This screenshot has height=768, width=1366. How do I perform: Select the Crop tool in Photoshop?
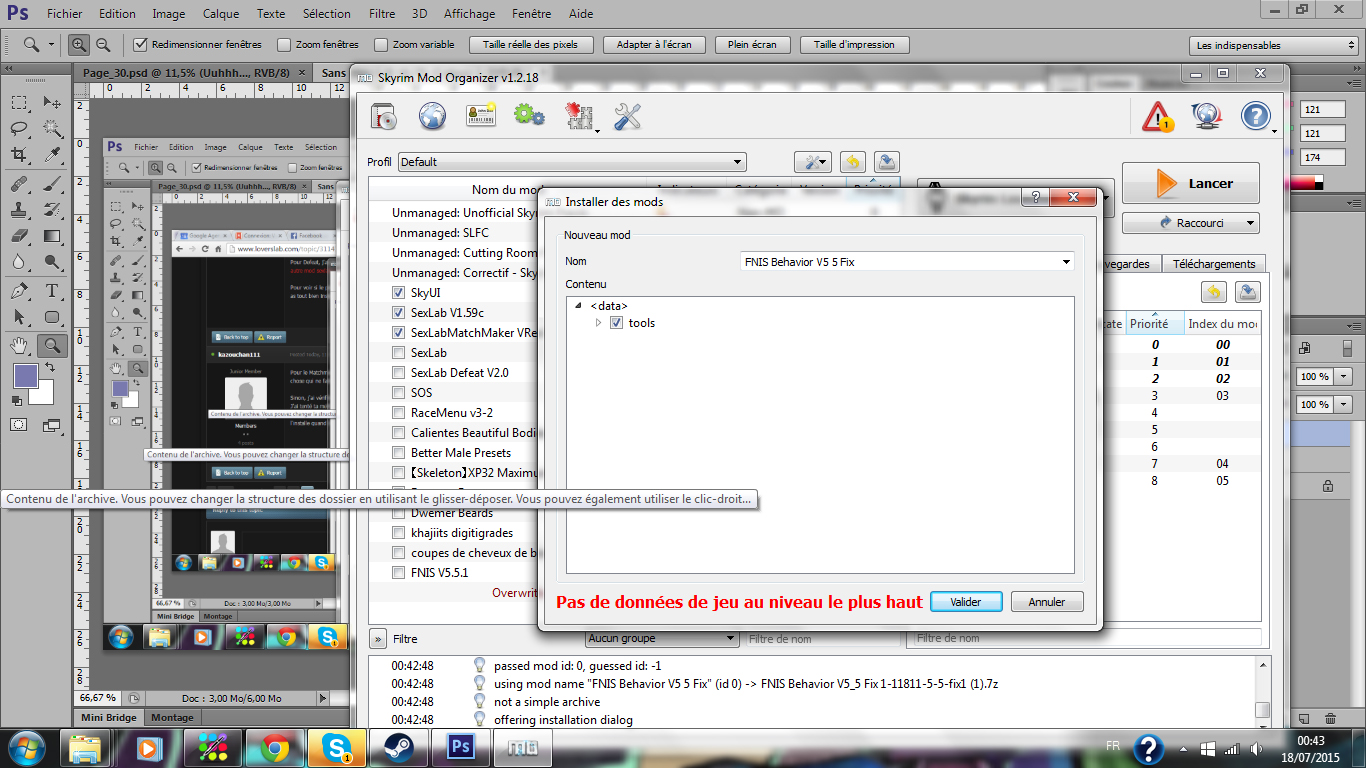coord(19,154)
